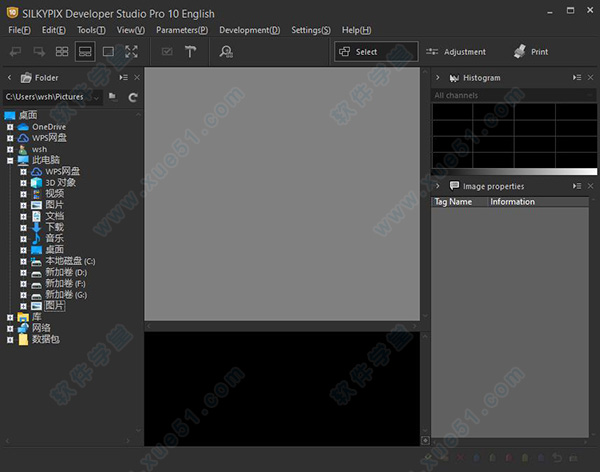Expand the 本地磁盘 (C:) tree node

[23, 261]
